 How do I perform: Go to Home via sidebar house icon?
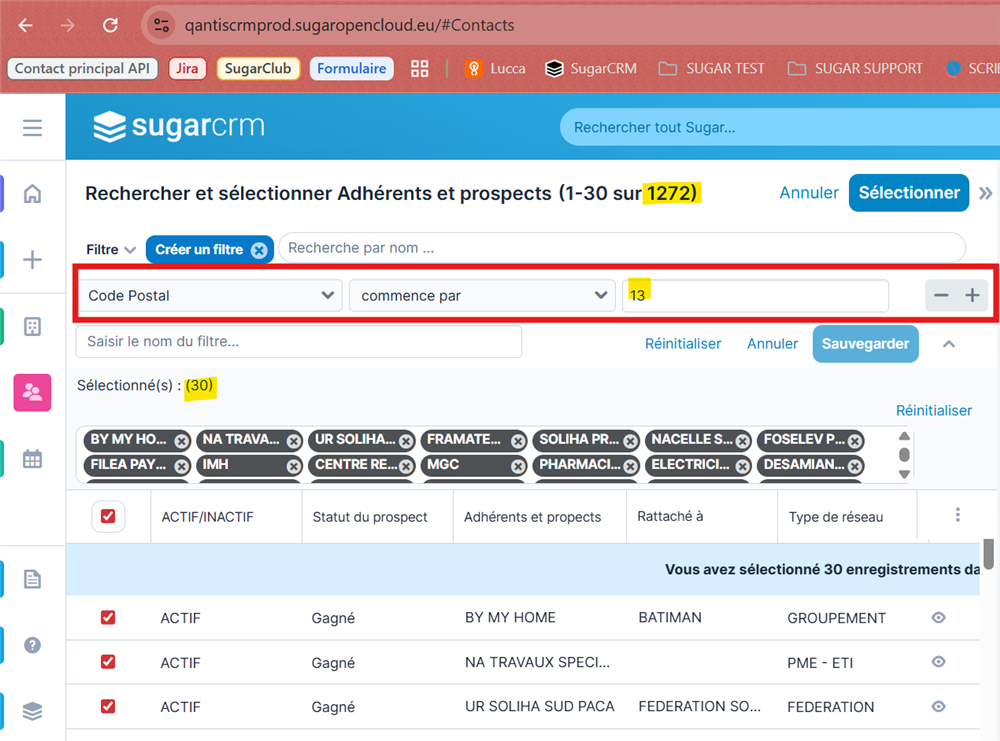32,194
